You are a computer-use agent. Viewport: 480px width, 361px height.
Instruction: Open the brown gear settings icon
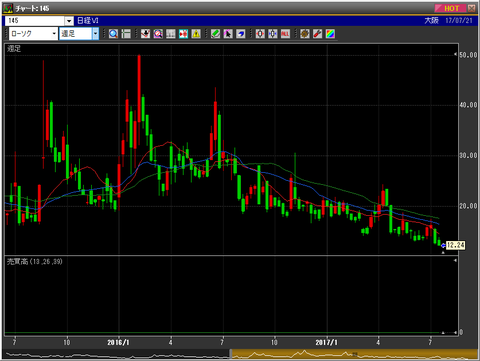[x=305, y=34]
